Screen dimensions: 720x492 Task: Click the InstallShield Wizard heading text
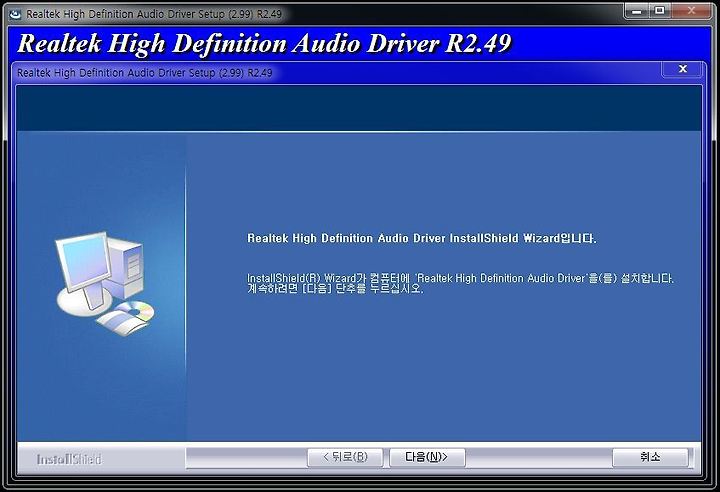[422, 238]
